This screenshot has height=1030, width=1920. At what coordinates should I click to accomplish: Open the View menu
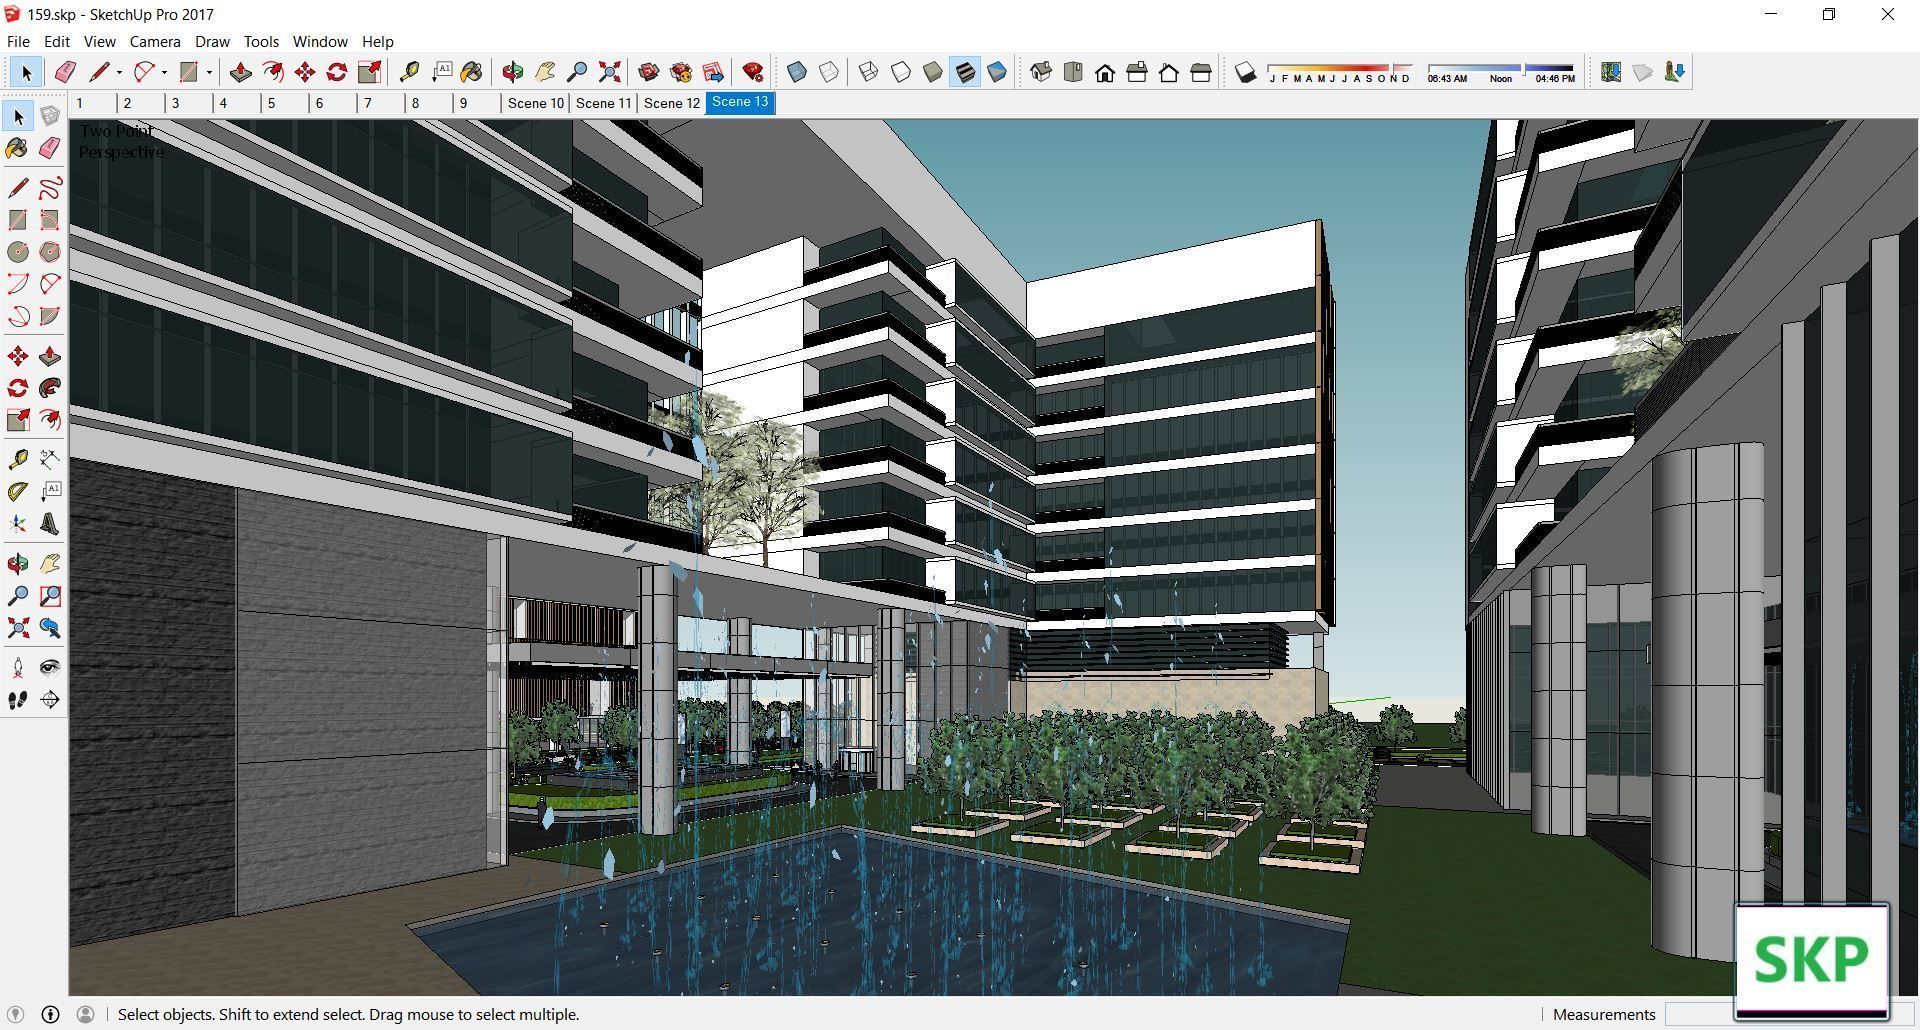pyautogui.click(x=99, y=41)
